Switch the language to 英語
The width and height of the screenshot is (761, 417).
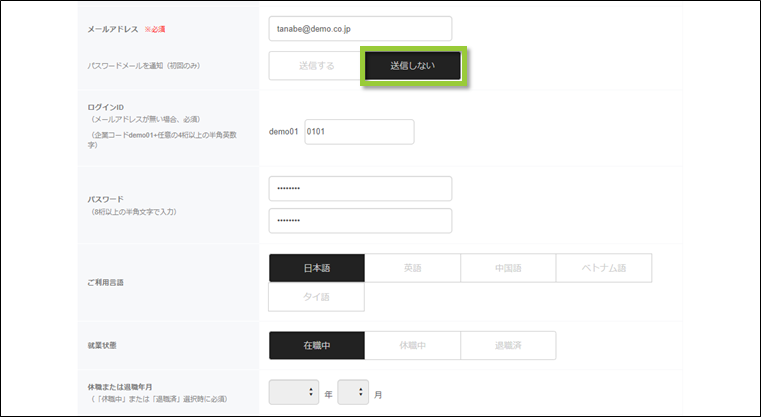pyautogui.click(x=412, y=268)
